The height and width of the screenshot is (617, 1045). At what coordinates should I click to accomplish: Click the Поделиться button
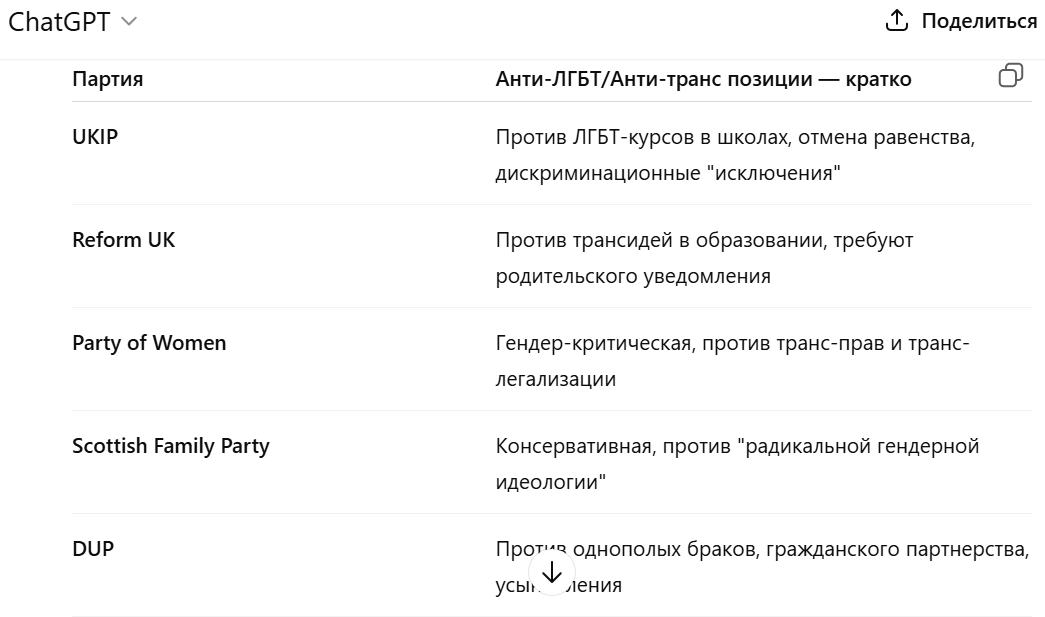click(x=960, y=21)
